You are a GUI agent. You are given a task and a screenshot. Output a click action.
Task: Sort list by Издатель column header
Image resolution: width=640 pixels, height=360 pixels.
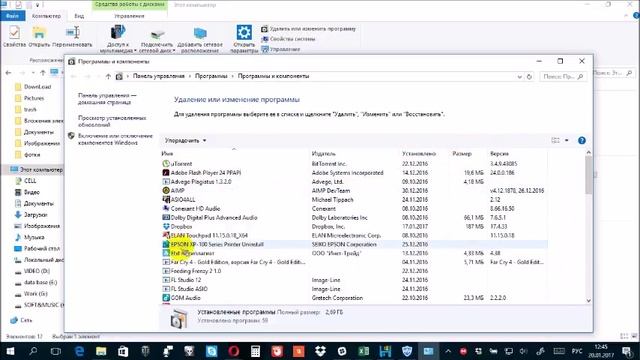point(323,154)
